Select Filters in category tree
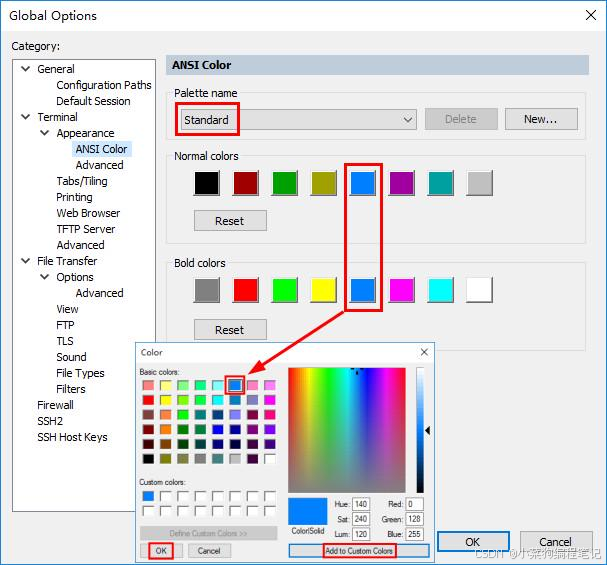This screenshot has height=565, width=607. (x=71, y=389)
